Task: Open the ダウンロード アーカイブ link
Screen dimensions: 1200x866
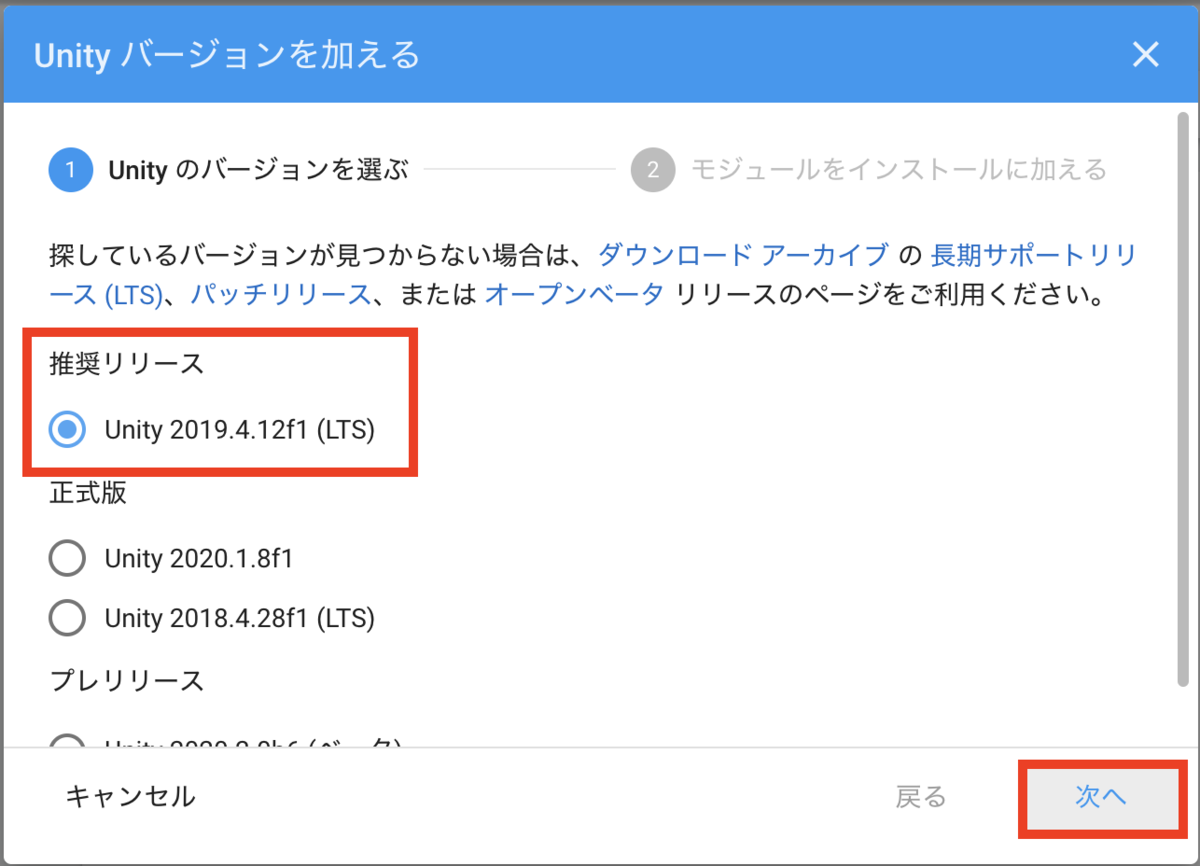Action: [743, 255]
